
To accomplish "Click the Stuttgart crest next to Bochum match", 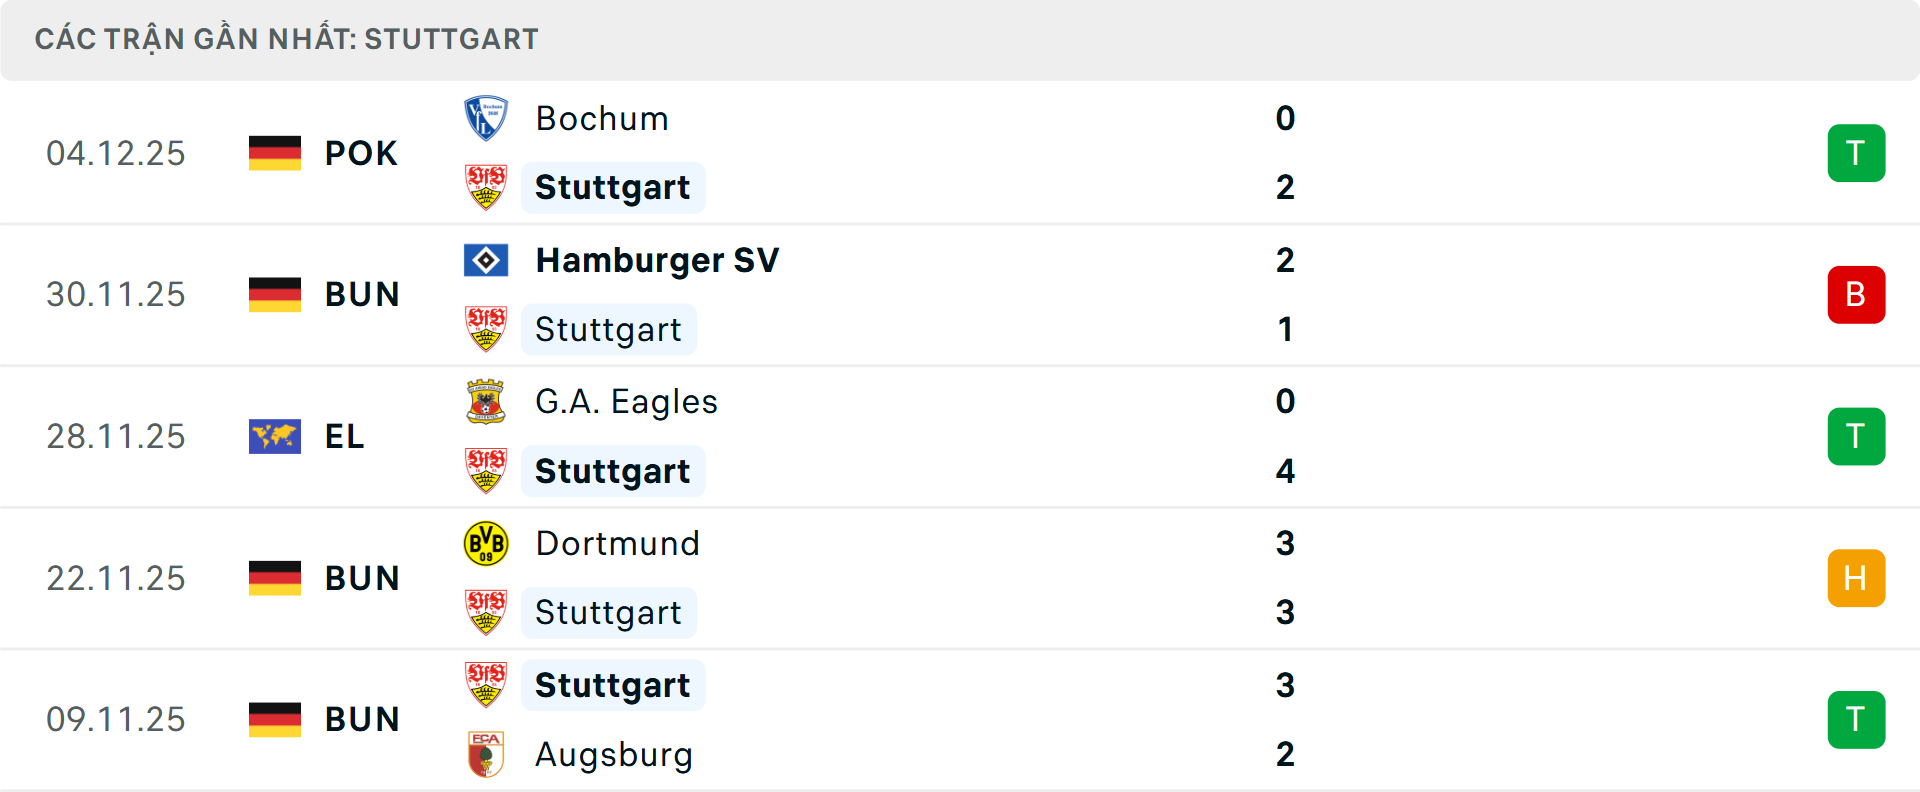I will click(x=487, y=188).
